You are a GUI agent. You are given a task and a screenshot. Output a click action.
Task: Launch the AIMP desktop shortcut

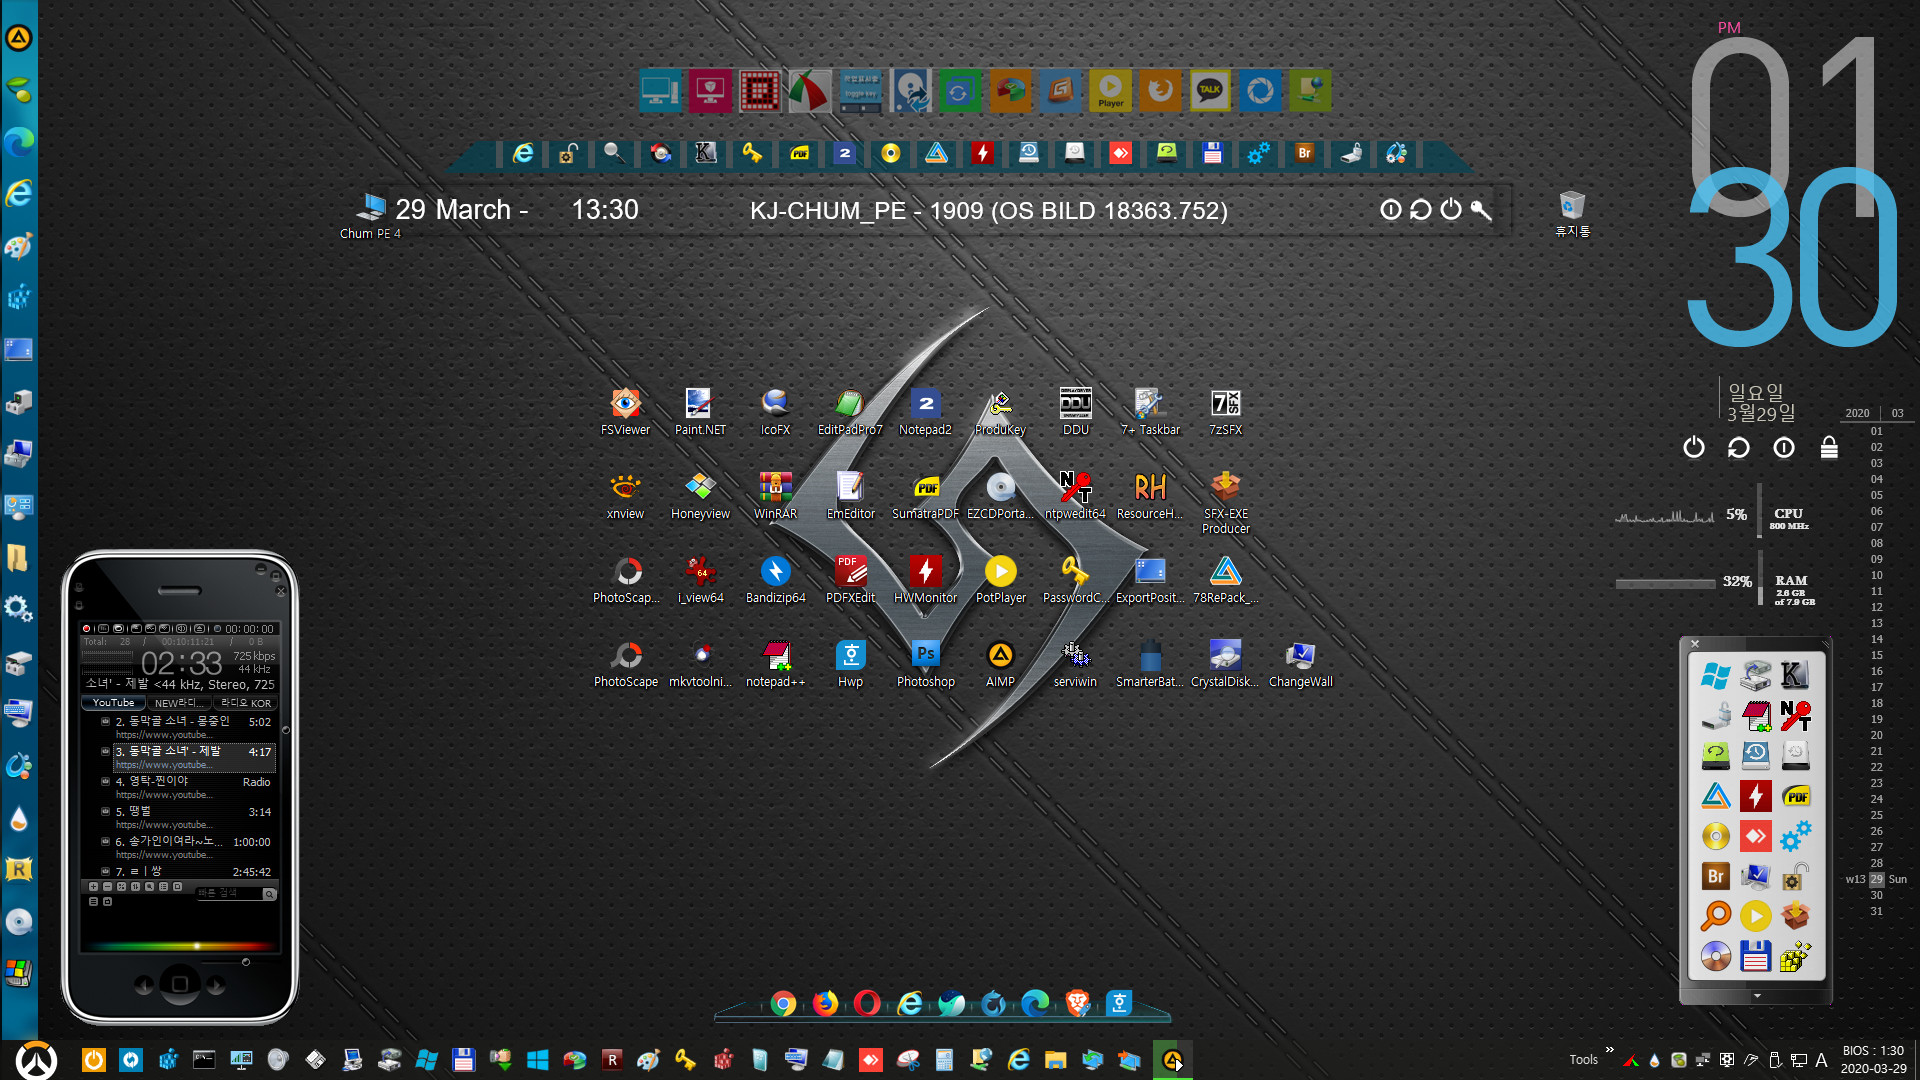click(x=1000, y=664)
